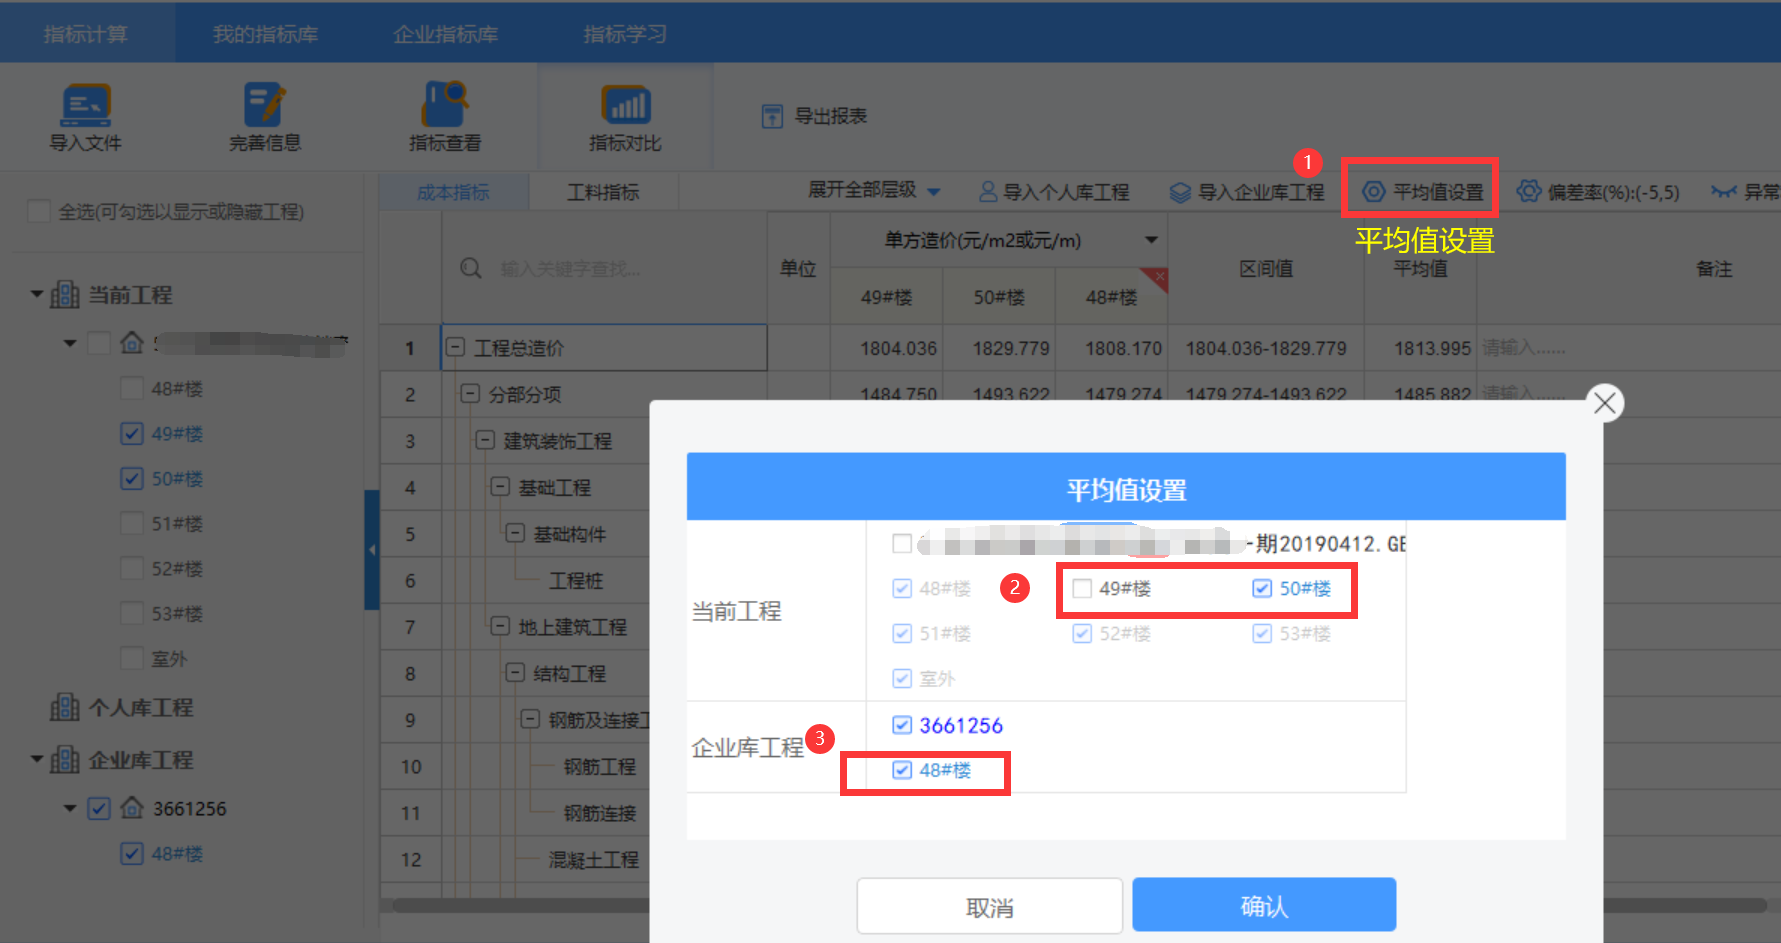Collapse the 3661256 tree node arrow

(70, 808)
